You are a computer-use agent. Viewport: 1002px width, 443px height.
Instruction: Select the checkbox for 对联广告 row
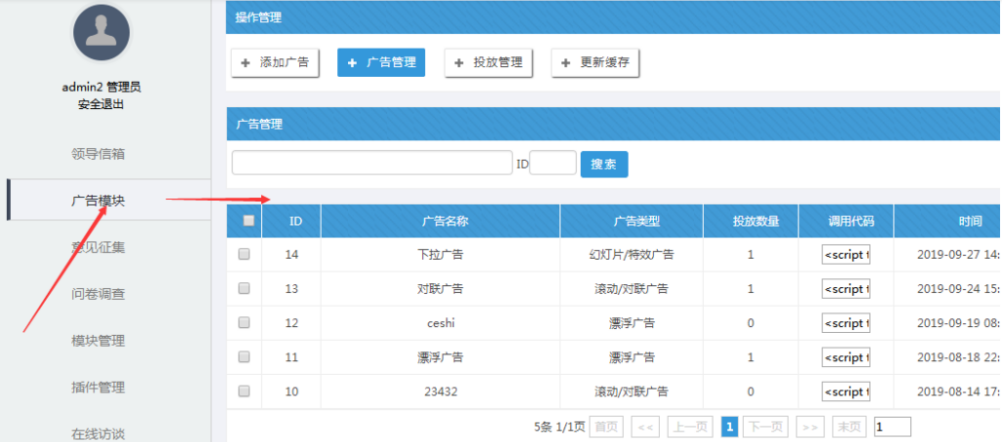[244, 289]
